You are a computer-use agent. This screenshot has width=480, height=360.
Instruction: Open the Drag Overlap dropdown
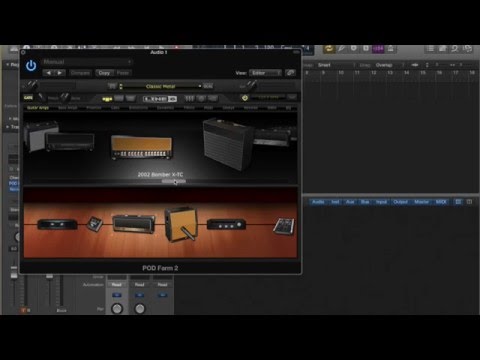pyautogui.click(x=389, y=65)
